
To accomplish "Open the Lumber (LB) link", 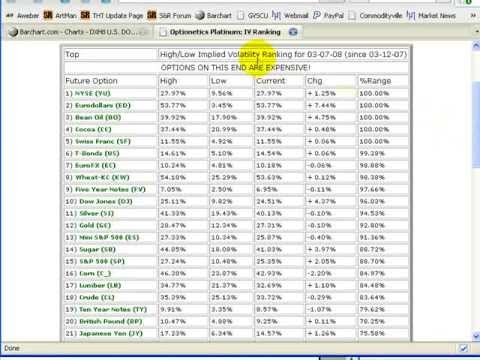I will [100, 286].
